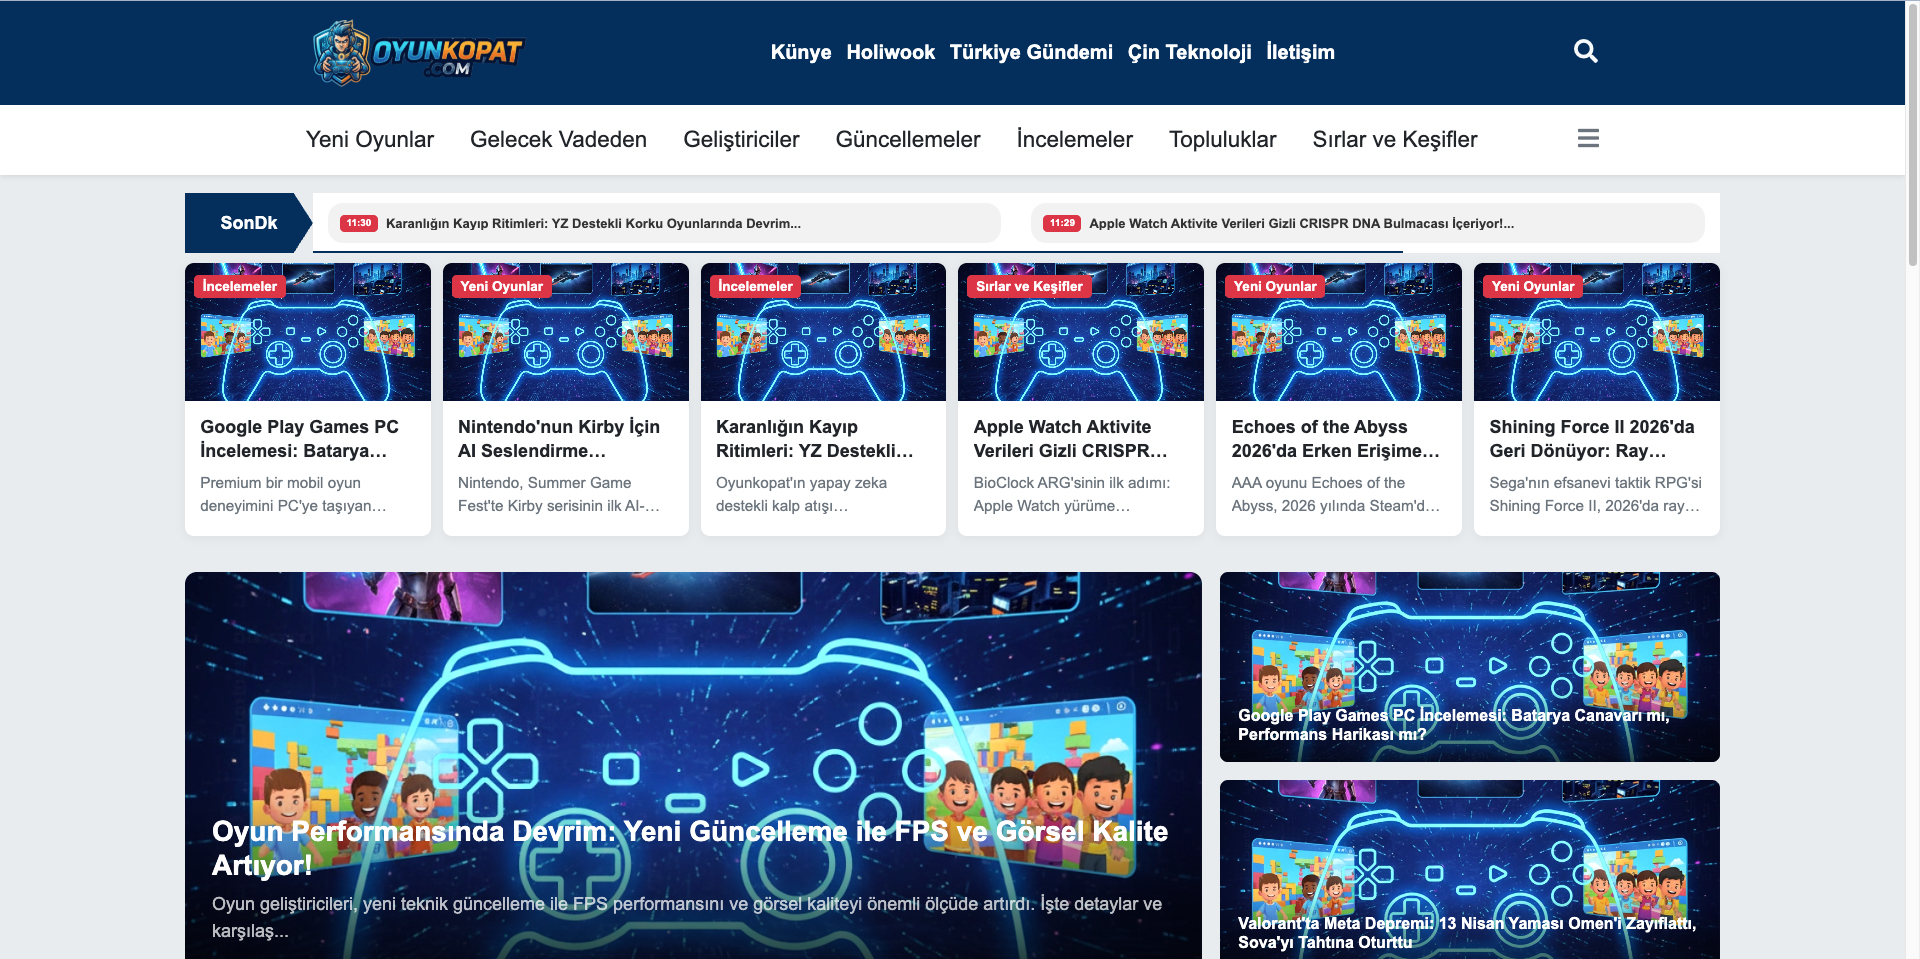Open Çin Teknoloji nav item
Viewport: 1920px width, 959px height.
tap(1189, 52)
